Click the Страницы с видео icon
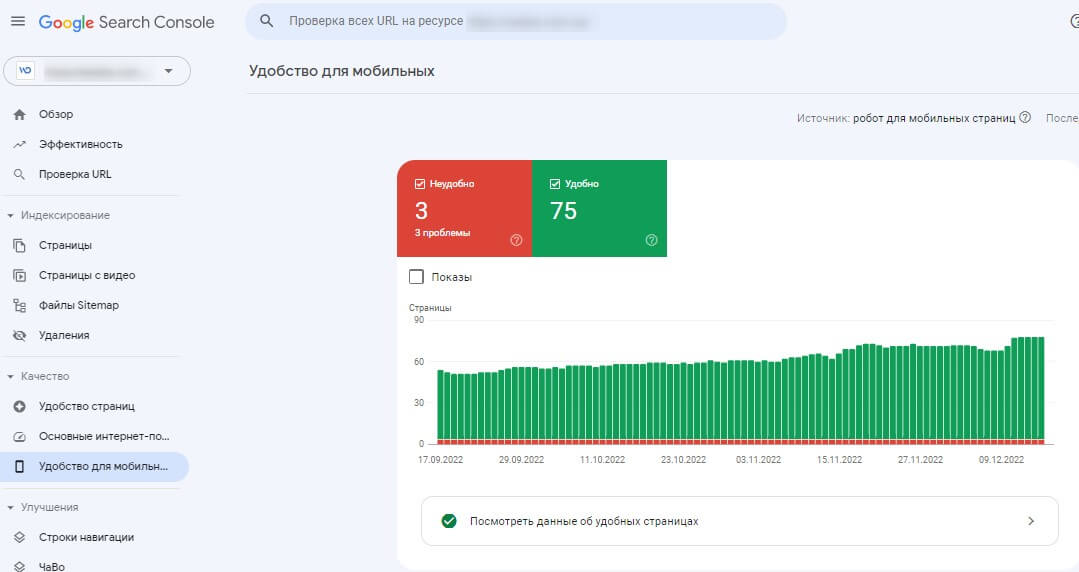 [19, 275]
